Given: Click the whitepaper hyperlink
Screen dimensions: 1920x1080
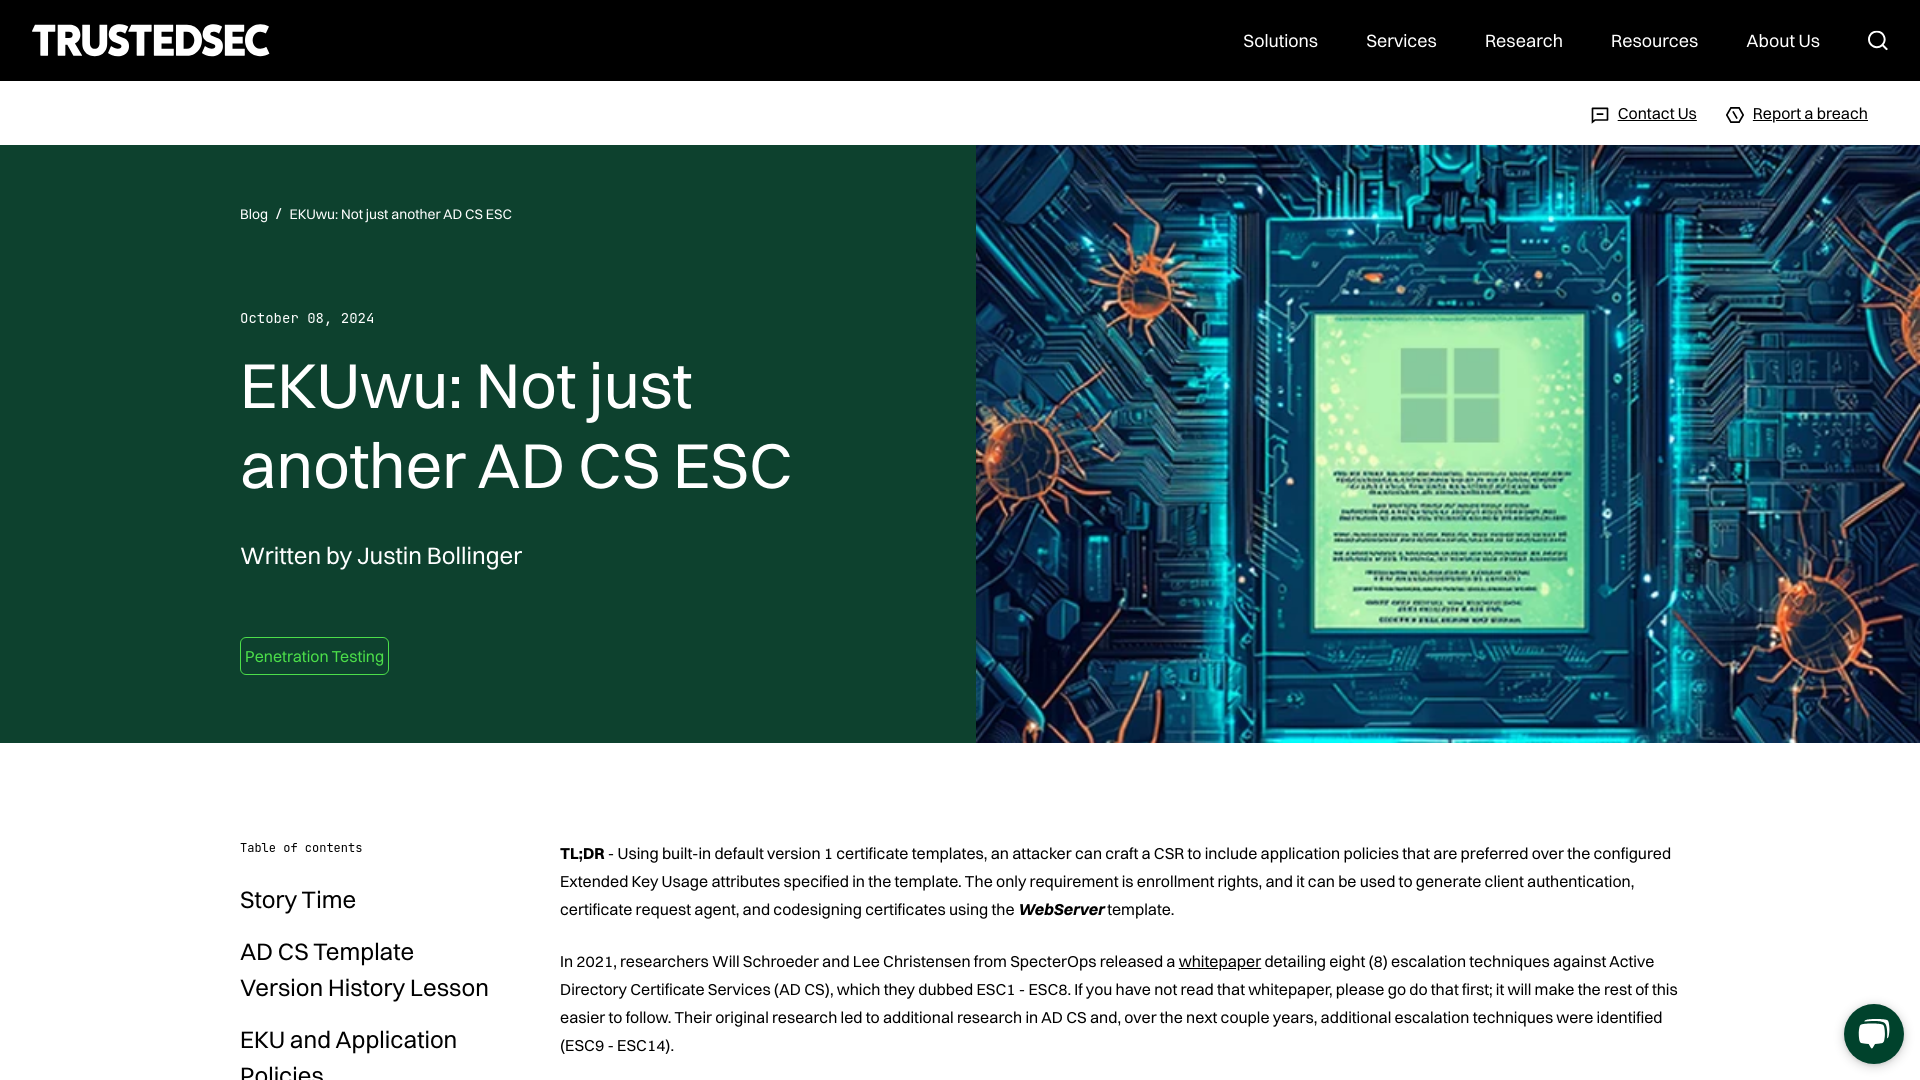Looking at the screenshot, I should tap(1218, 961).
